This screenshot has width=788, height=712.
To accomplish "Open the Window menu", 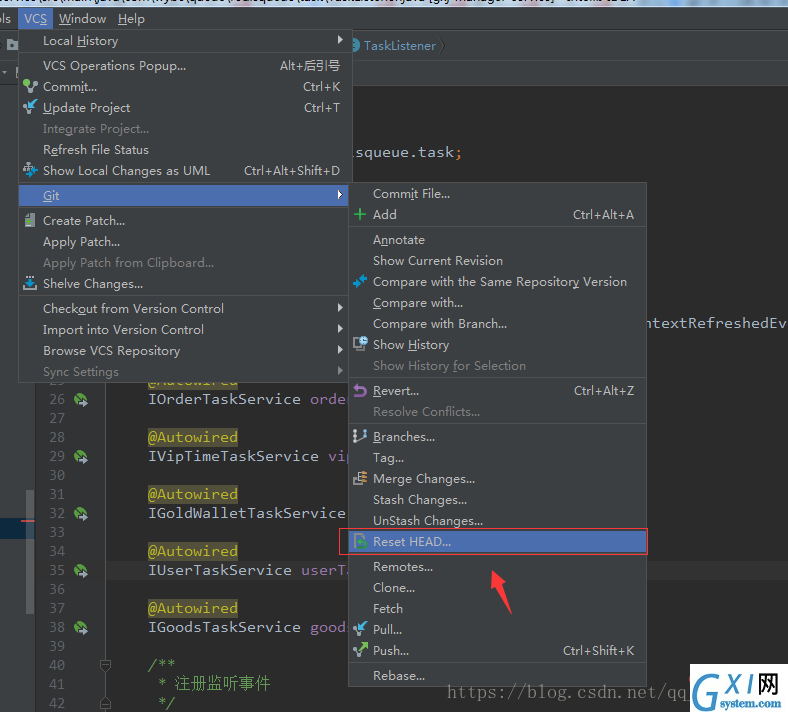I will point(82,19).
